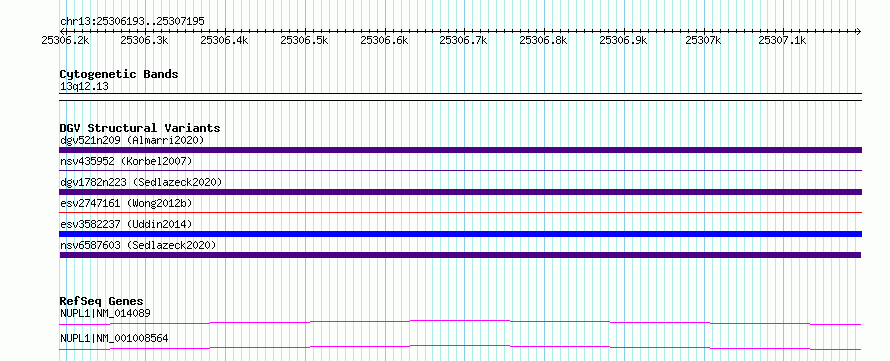
Task: Select the esv2747161 (Wong2012b) label
Action: pyautogui.click(x=126, y=203)
